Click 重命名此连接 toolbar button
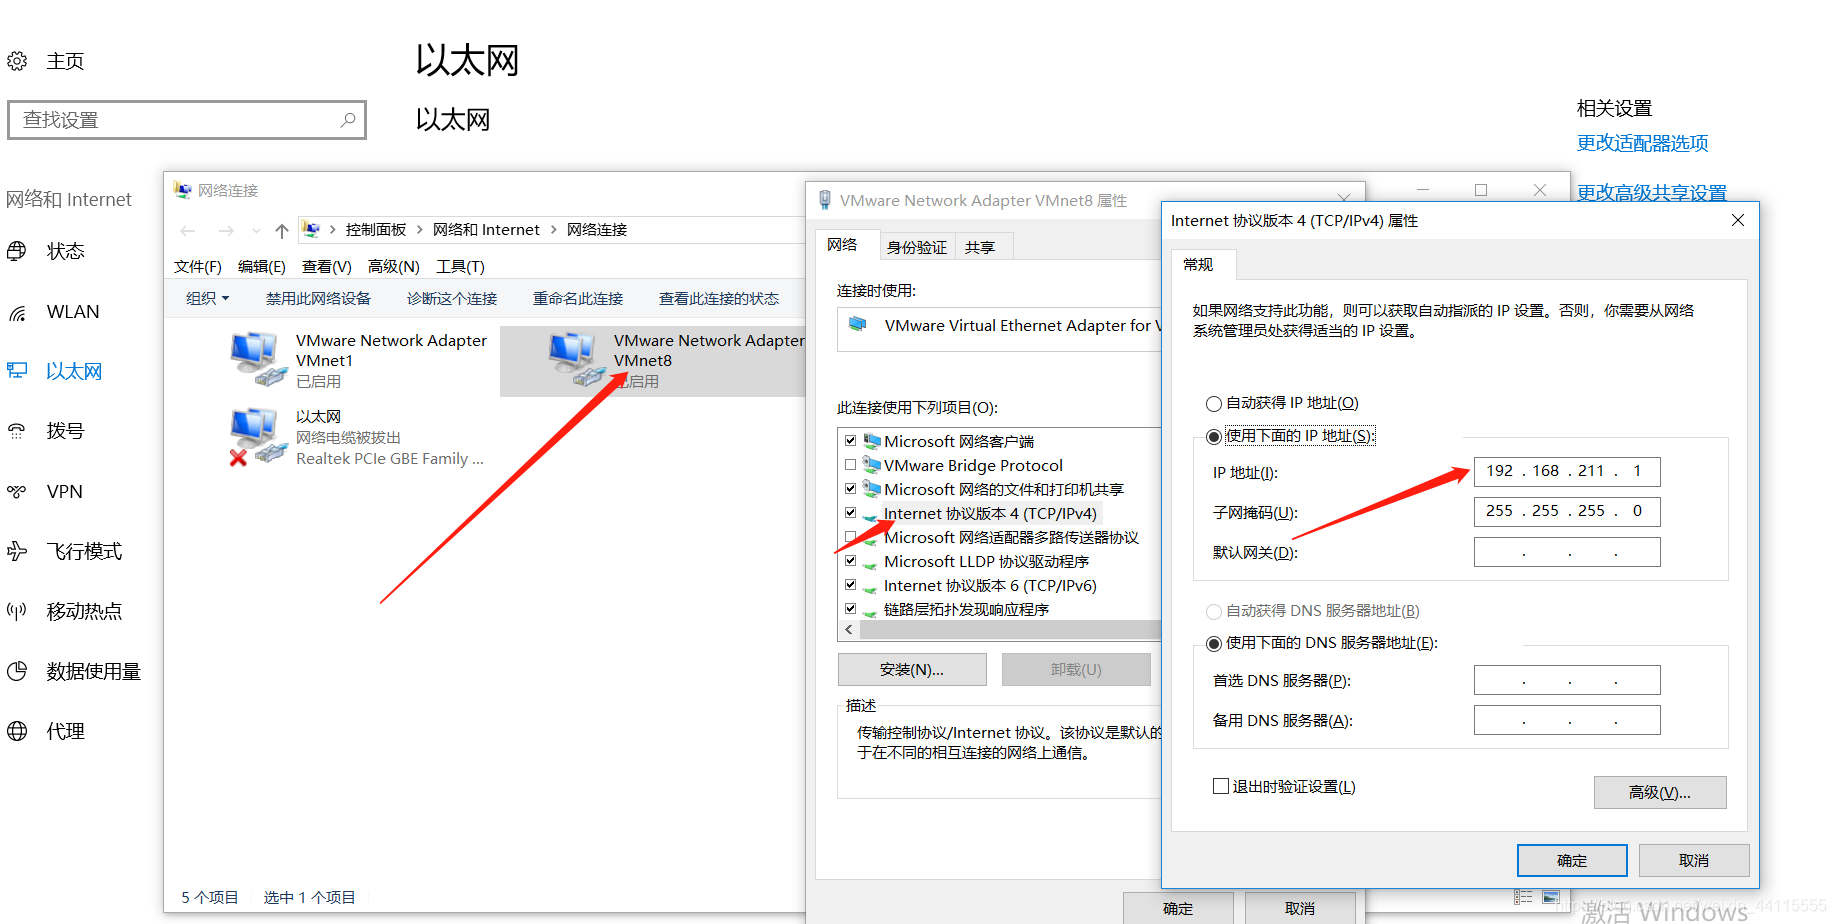 click(x=578, y=298)
